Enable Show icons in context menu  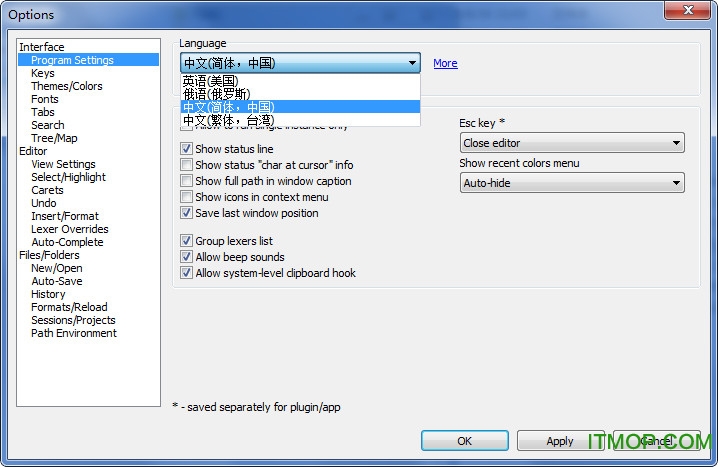pos(187,197)
